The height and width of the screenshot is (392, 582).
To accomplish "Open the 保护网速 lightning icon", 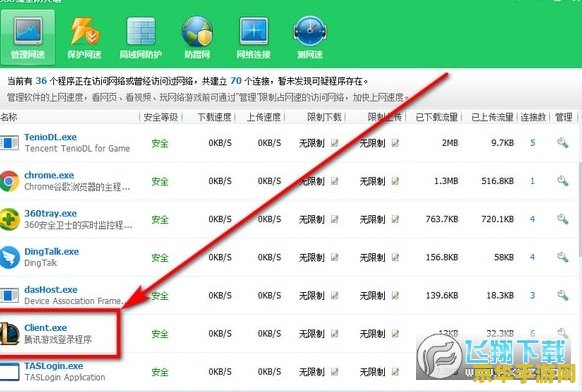I will (x=84, y=32).
